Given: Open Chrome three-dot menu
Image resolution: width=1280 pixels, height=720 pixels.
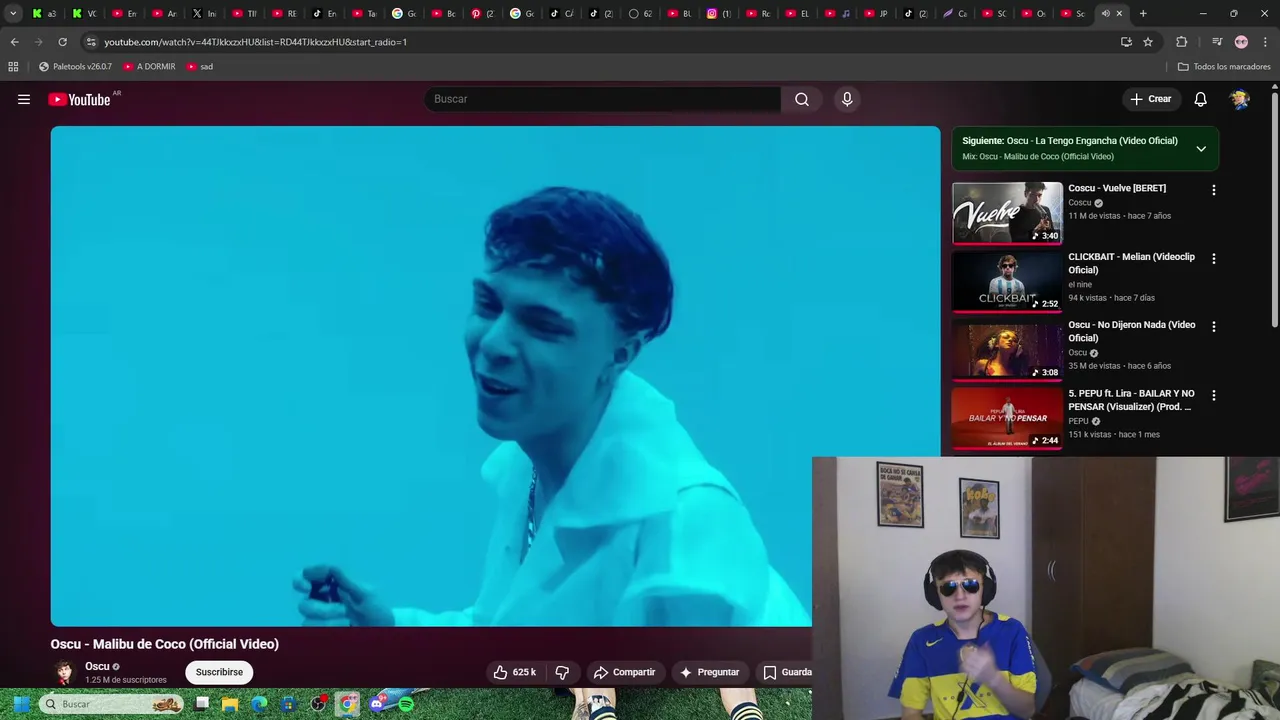Looking at the screenshot, I should (x=1265, y=42).
